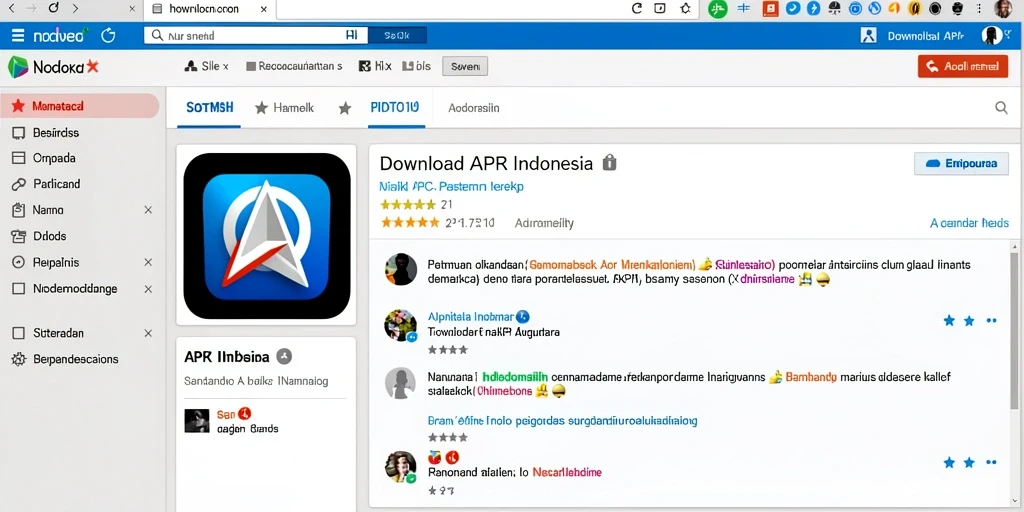1024x512 pixels.
Task: Open the Nialkl APC. Pastemn lerekp link
Action: point(451,187)
